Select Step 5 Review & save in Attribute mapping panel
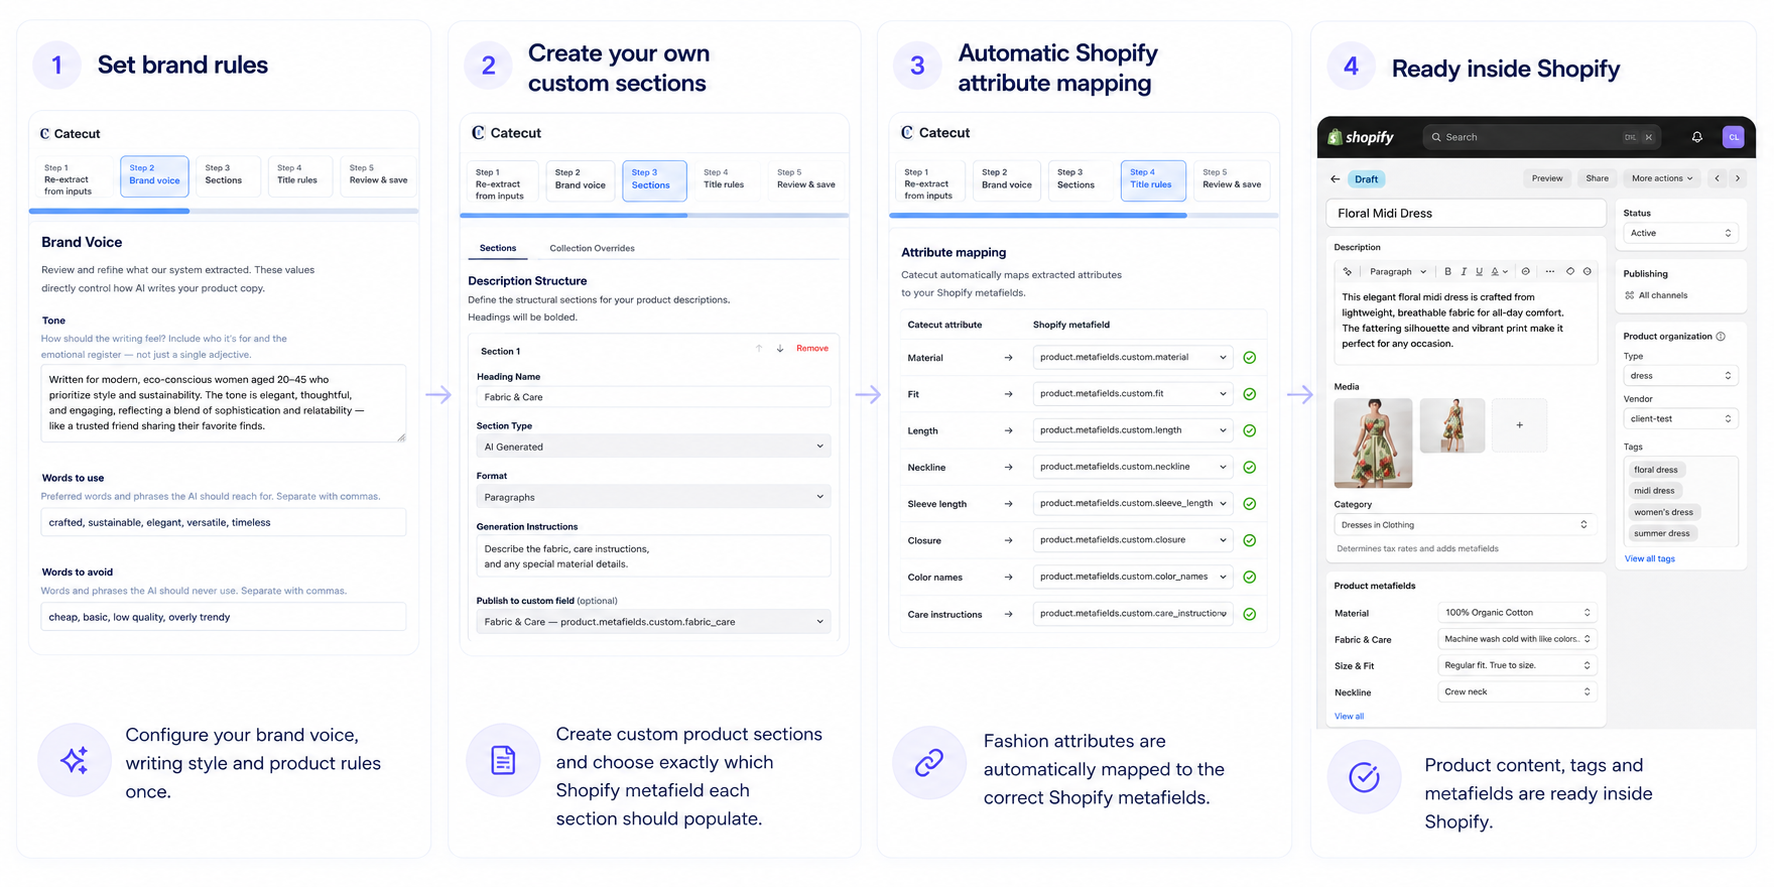This screenshot has height=887, width=1774. (x=1231, y=179)
